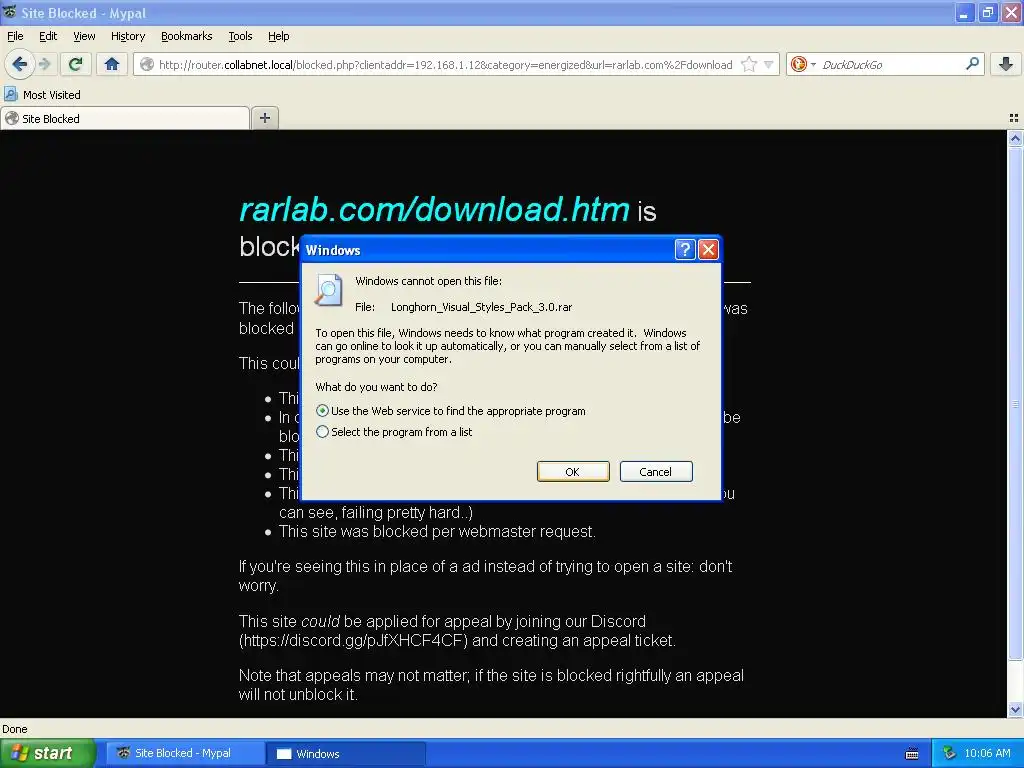Go back using the browser Back arrow
Viewport: 1024px width, 768px height.
point(20,64)
